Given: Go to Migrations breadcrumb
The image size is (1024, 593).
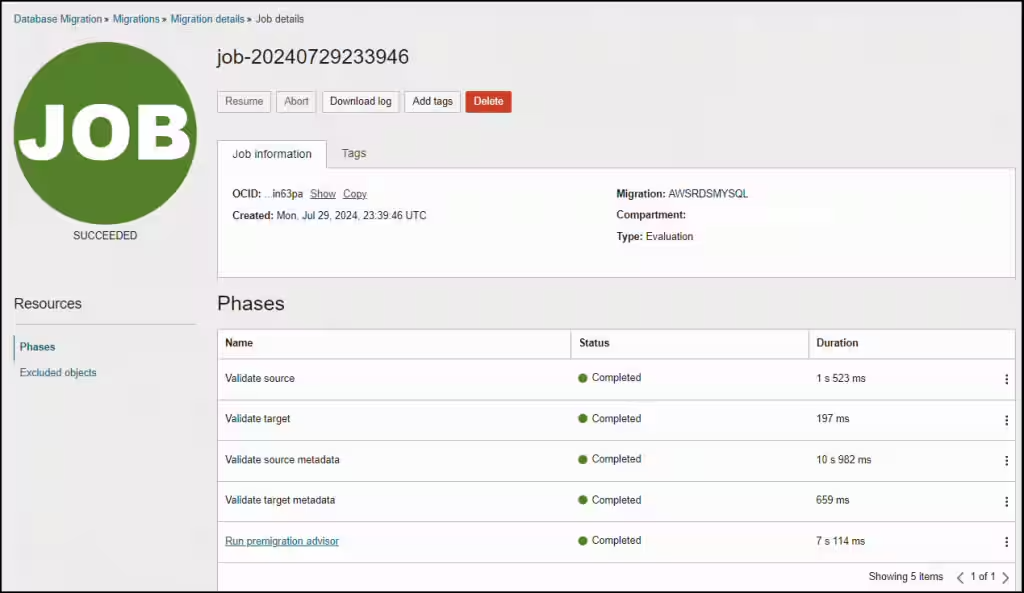Looking at the screenshot, I should (136, 19).
